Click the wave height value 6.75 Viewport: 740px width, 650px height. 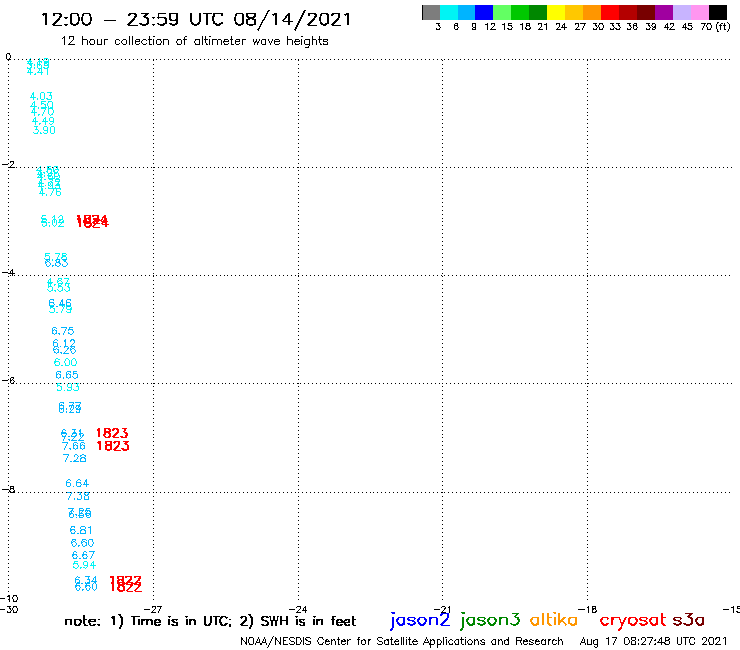(63, 331)
